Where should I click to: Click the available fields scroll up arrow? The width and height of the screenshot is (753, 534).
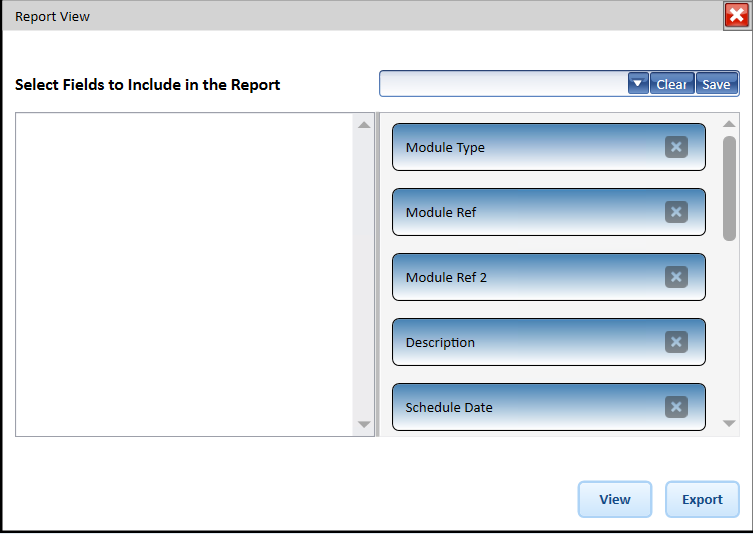click(x=364, y=125)
